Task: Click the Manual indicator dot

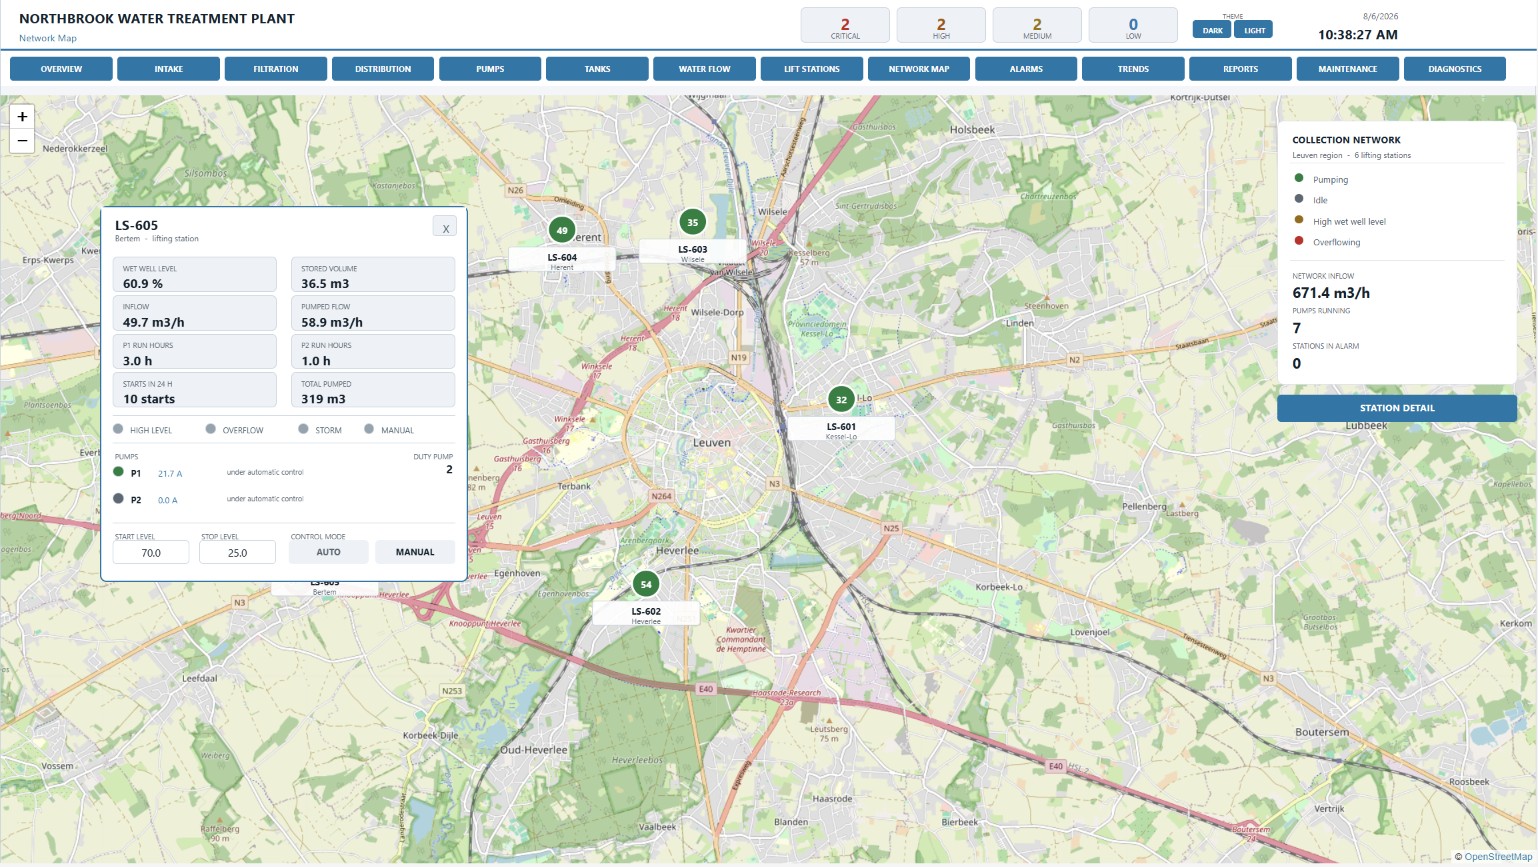Action: [x=369, y=429]
